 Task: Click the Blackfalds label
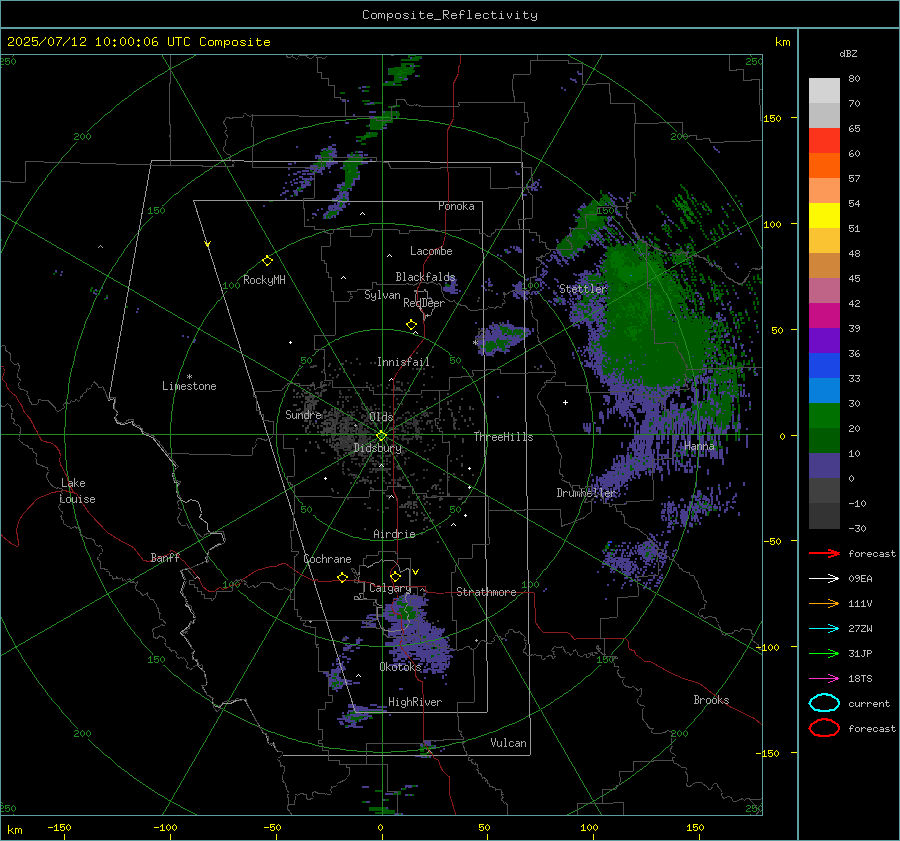point(425,277)
